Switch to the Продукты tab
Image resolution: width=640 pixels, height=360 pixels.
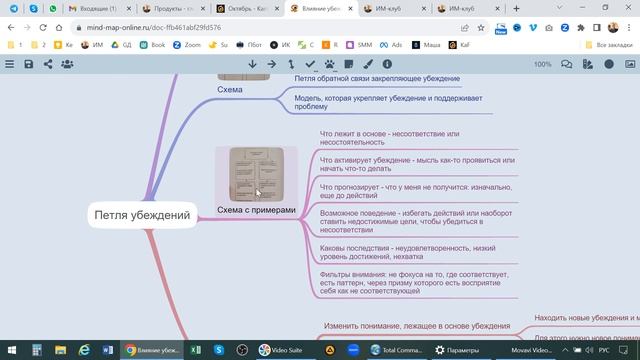point(174,9)
